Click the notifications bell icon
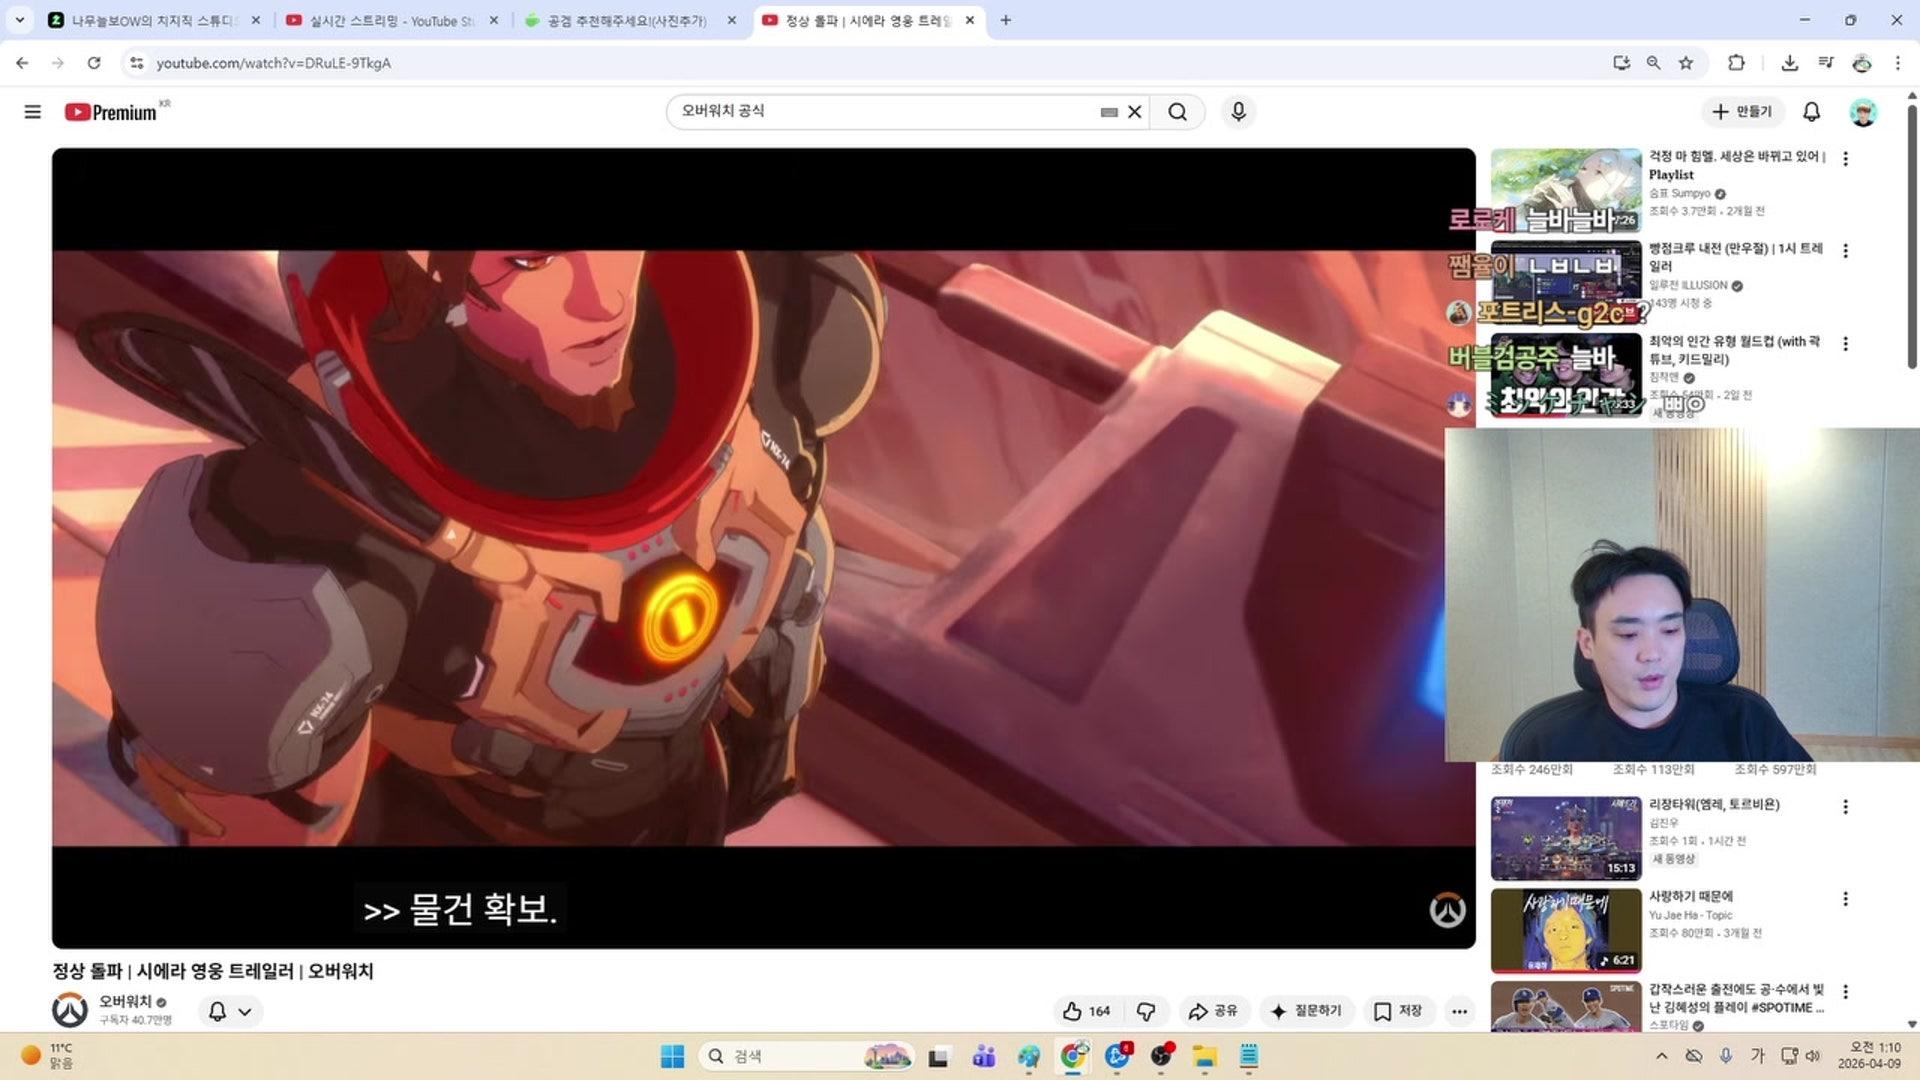The width and height of the screenshot is (1920, 1080). [1810, 111]
